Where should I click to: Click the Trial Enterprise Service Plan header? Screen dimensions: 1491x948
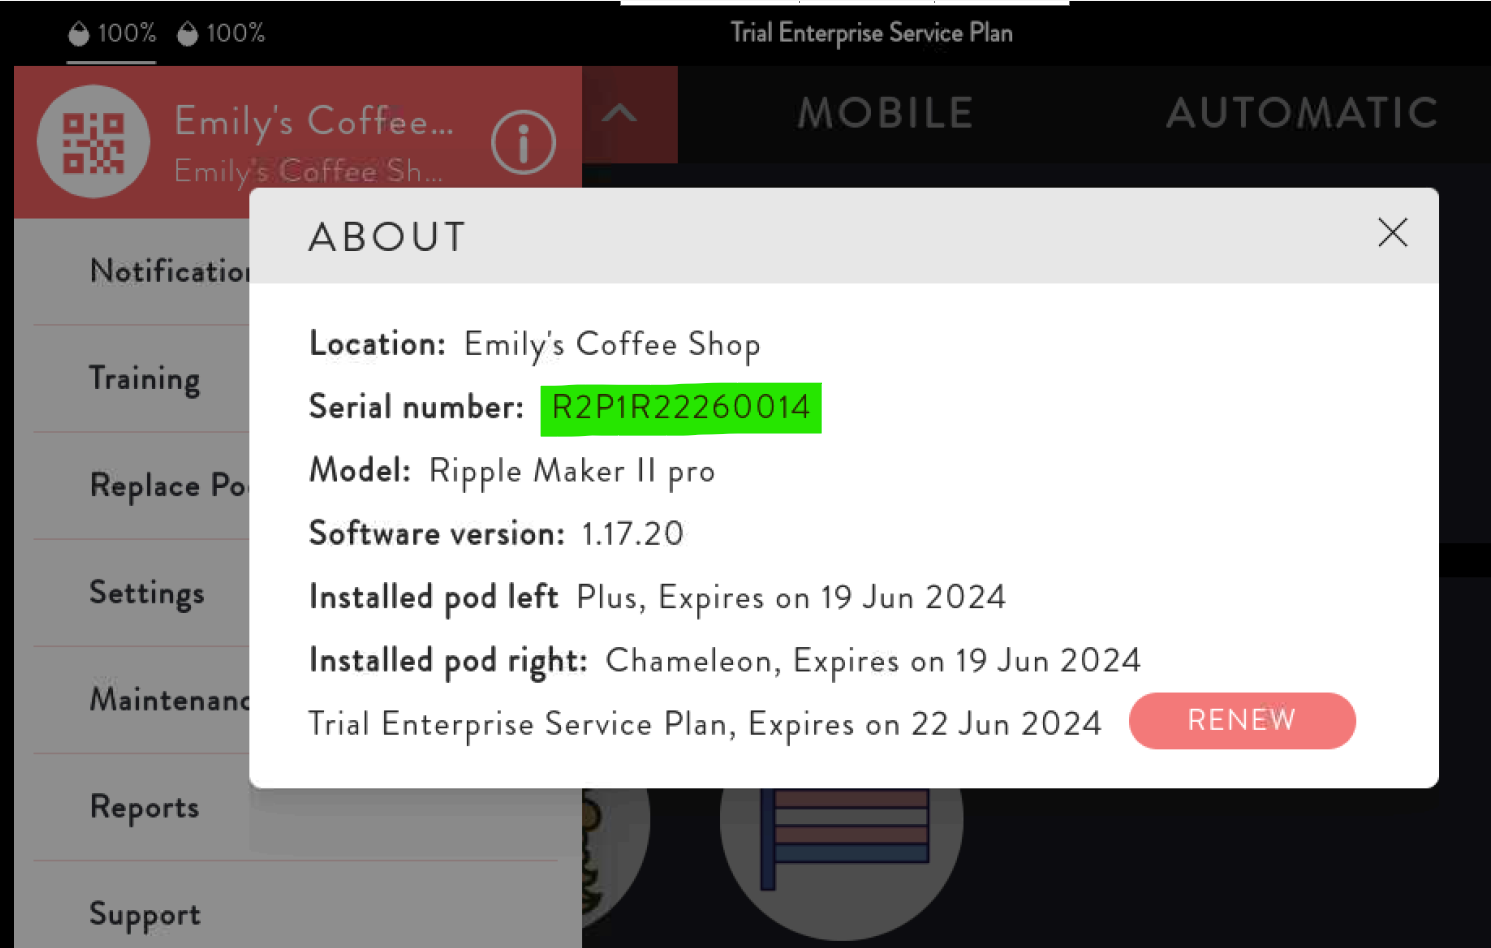coord(871,33)
